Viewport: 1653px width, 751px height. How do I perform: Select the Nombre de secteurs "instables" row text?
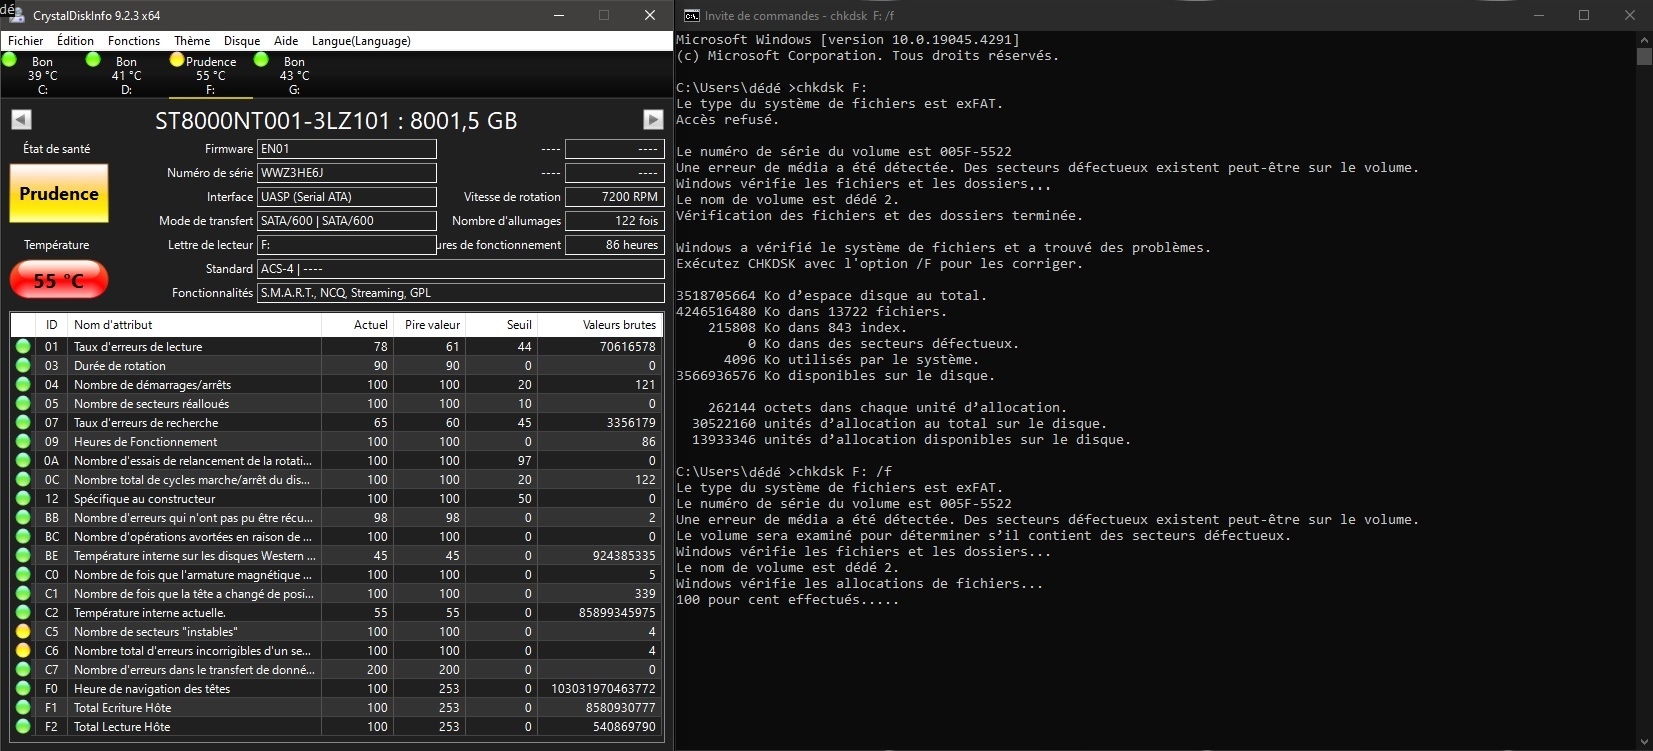click(x=155, y=632)
